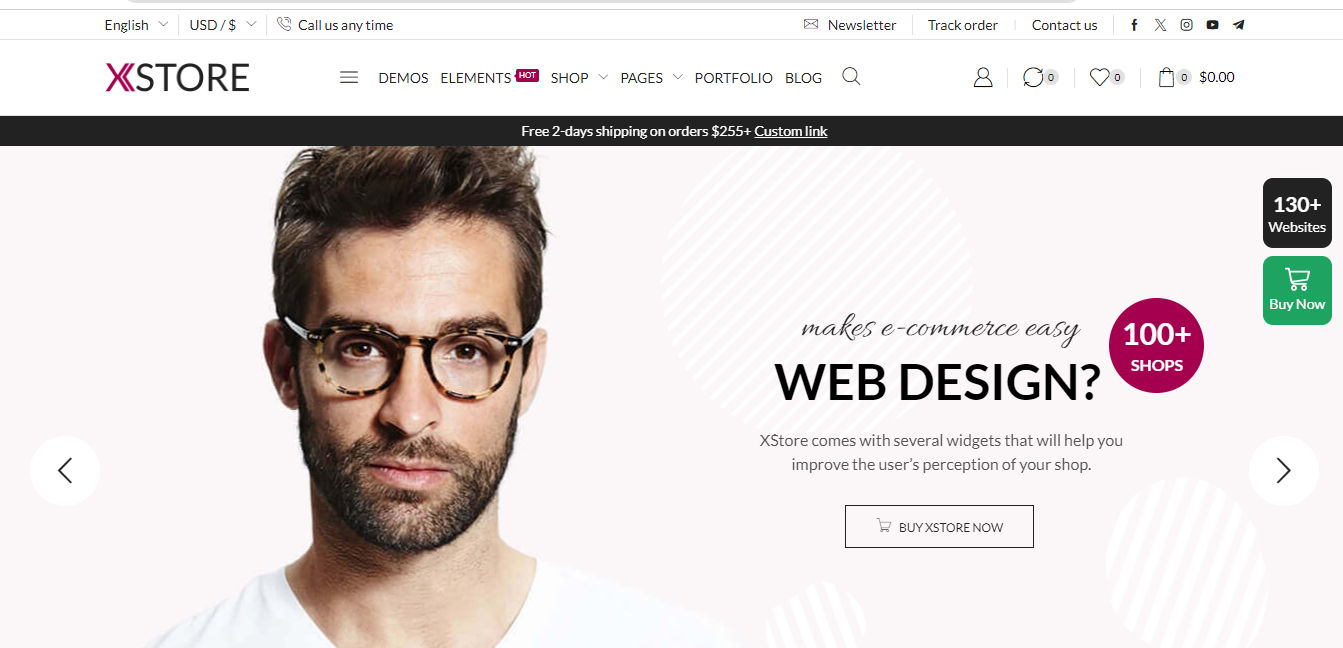Open the YouTube social icon
Screen dimensions: 1343x648
[1212, 25]
